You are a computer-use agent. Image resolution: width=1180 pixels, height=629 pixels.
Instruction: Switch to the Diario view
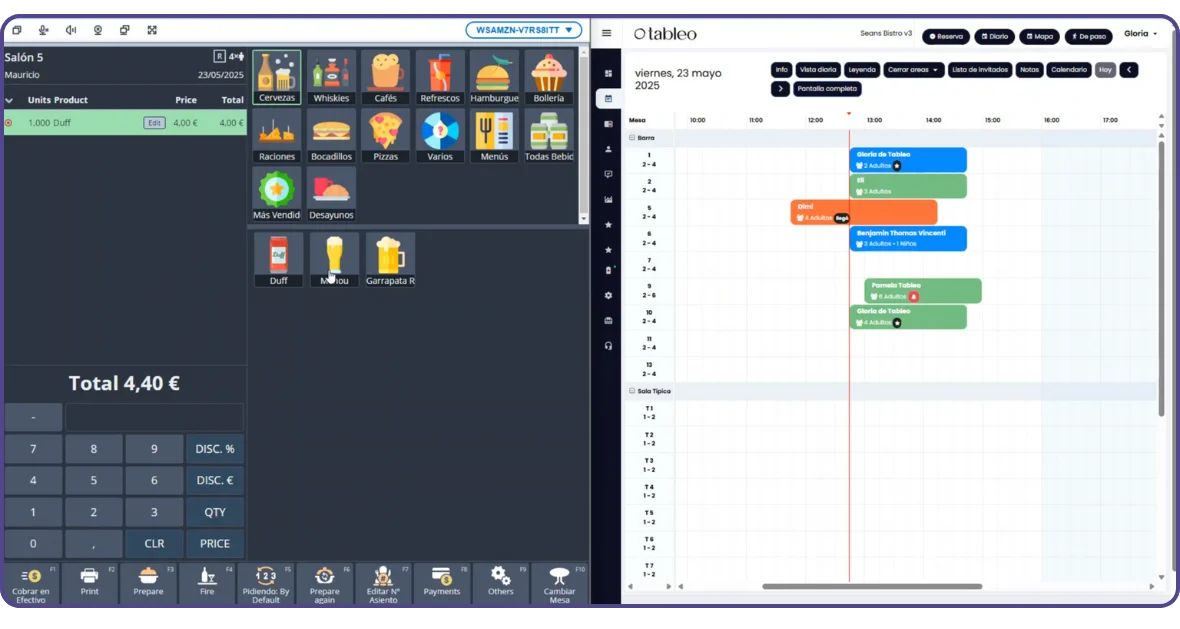coord(995,36)
